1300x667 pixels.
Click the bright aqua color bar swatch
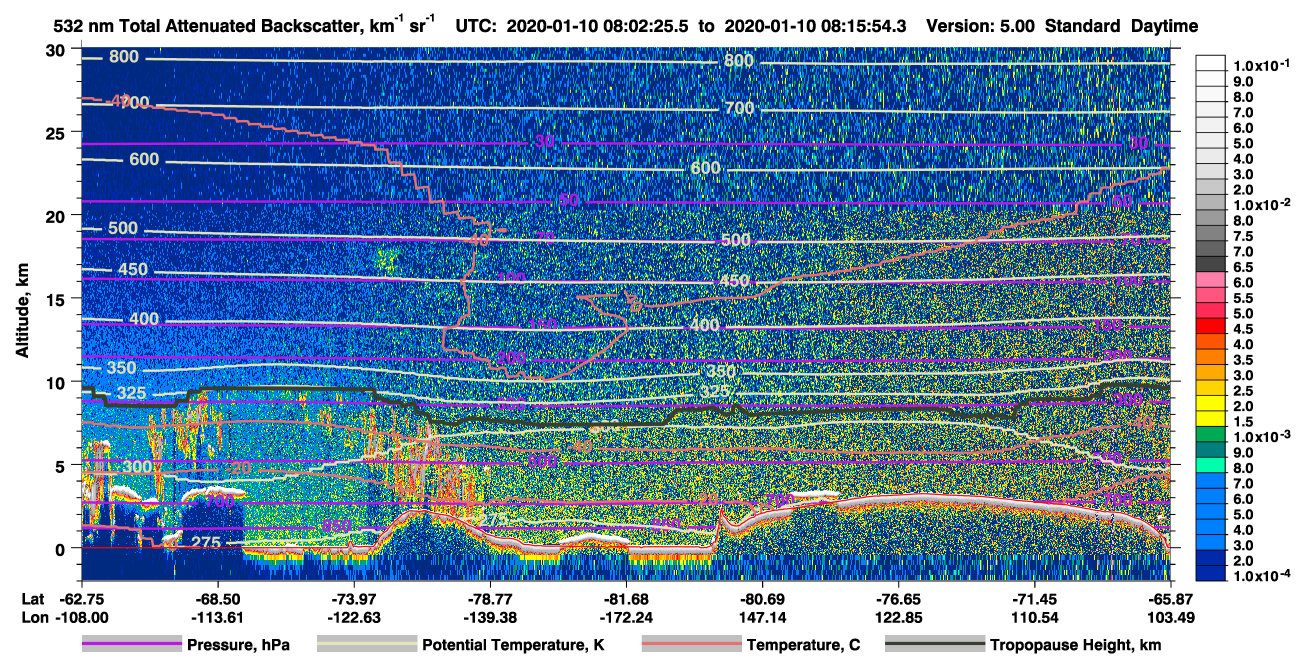pyautogui.click(x=1210, y=465)
